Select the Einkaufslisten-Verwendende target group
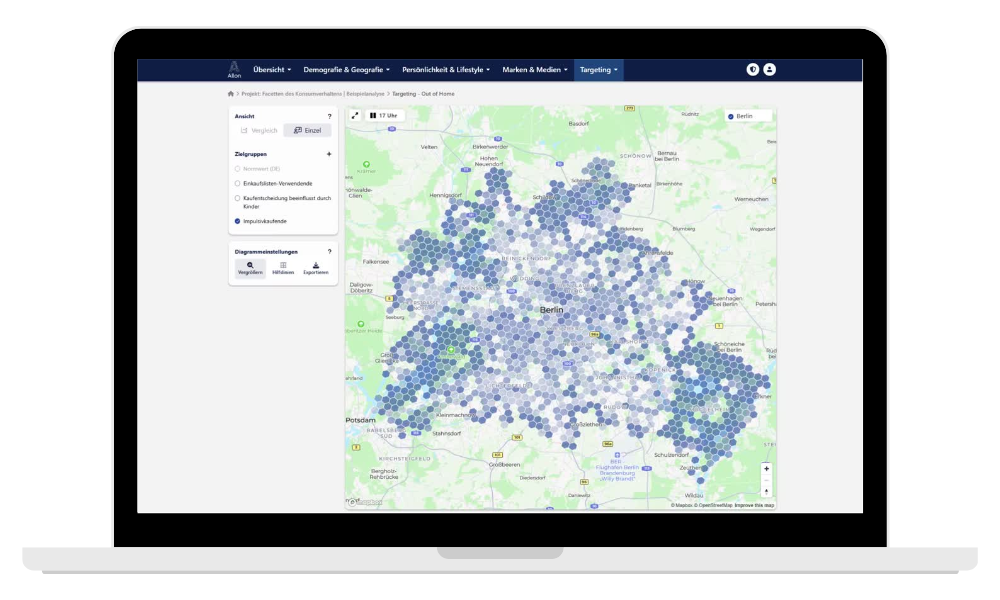This screenshot has width=1000, height=600. point(237,184)
